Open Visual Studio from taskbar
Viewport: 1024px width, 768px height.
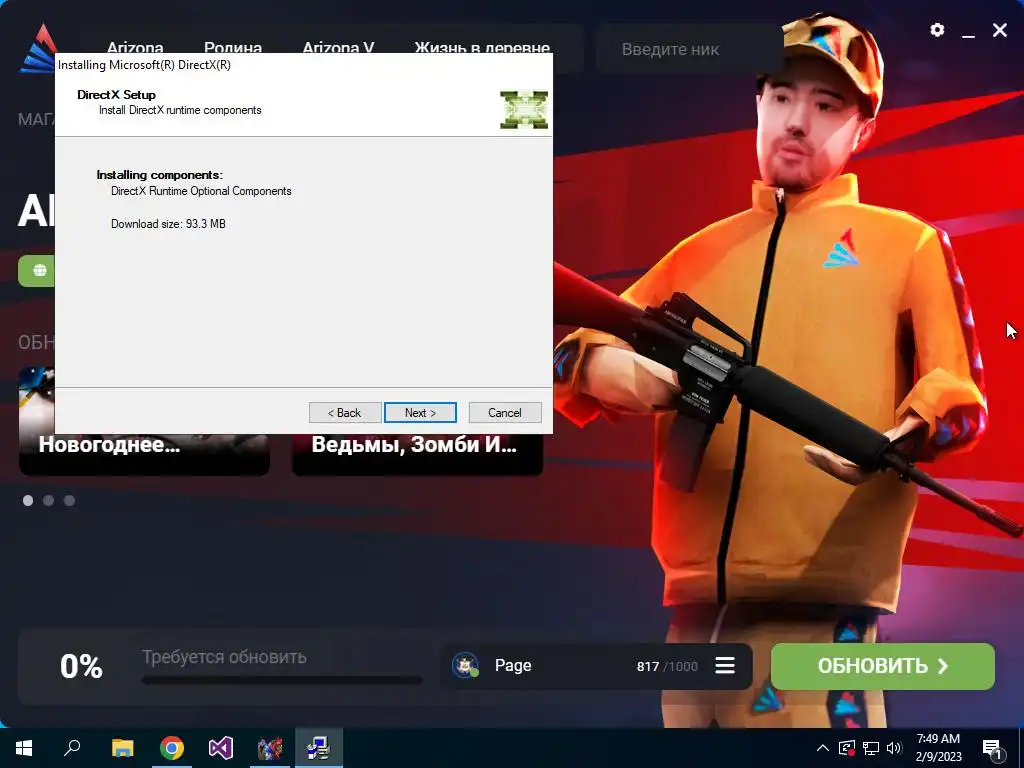pos(221,748)
